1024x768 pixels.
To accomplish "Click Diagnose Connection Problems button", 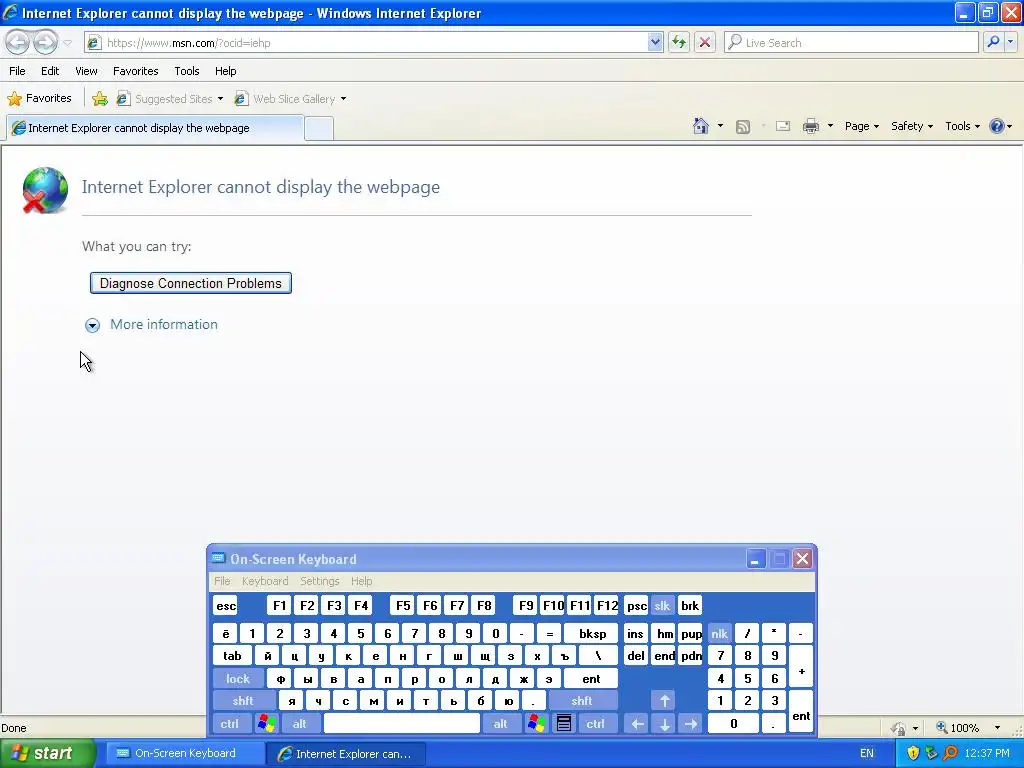I will click(191, 283).
